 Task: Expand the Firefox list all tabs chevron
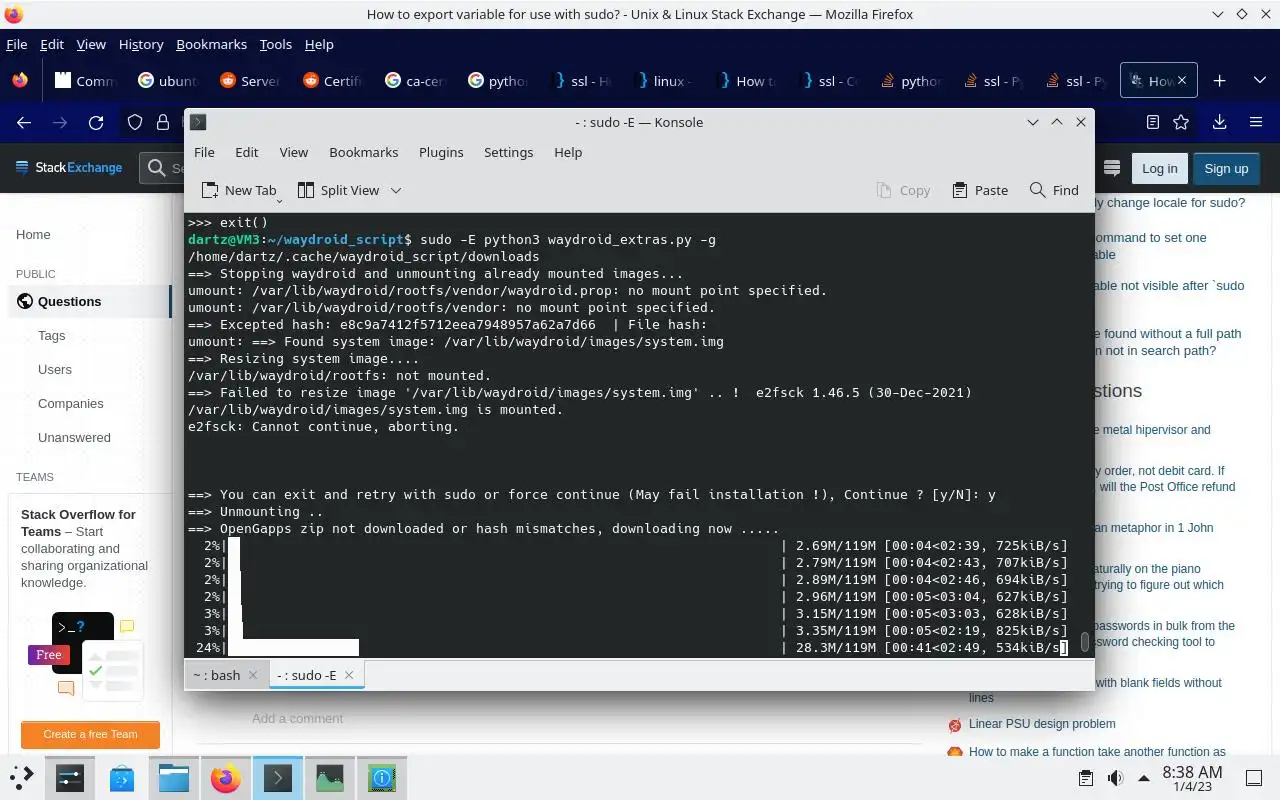1259,81
